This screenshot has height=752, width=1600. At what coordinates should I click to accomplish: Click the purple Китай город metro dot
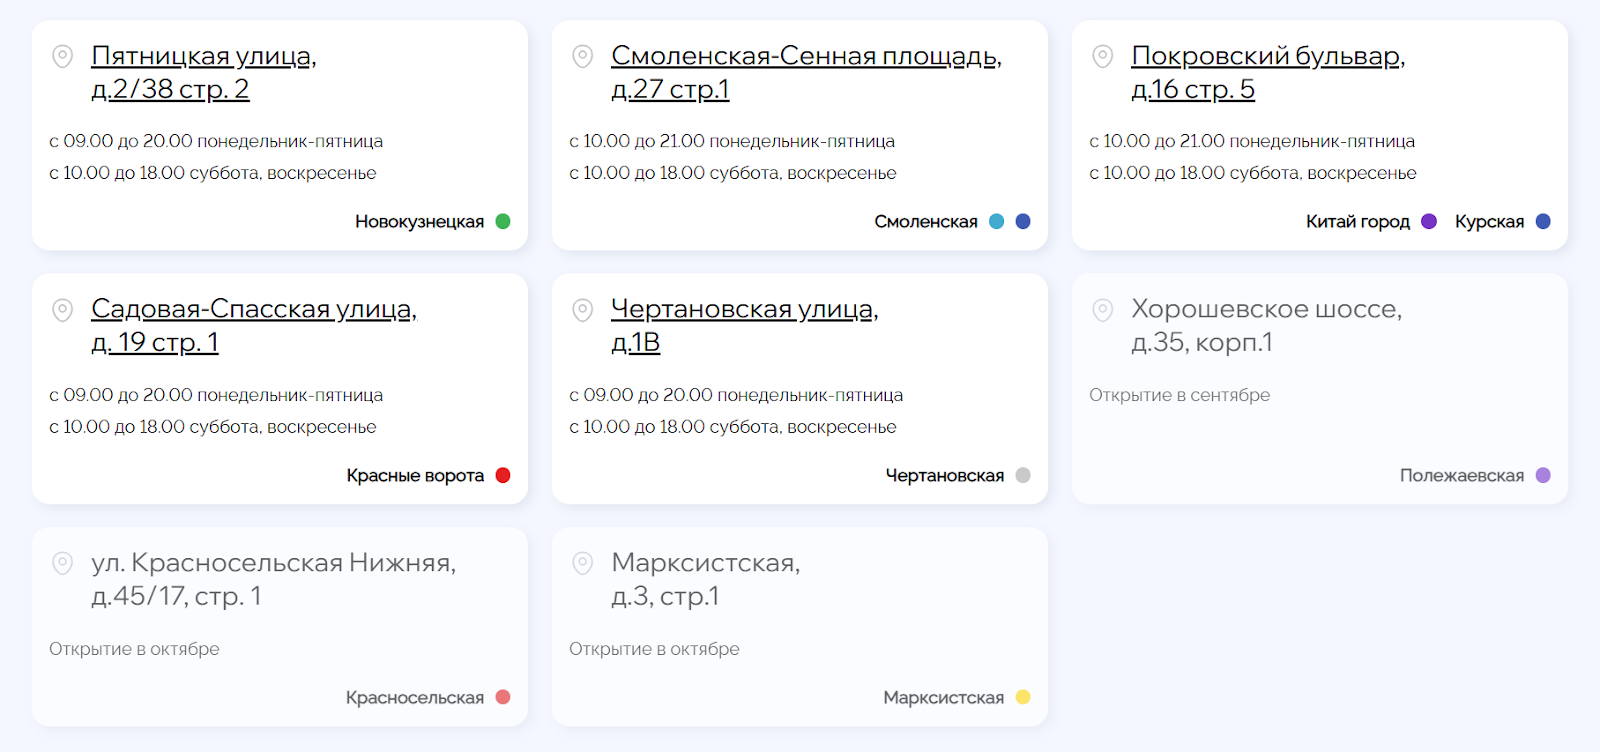(x=1429, y=222)
